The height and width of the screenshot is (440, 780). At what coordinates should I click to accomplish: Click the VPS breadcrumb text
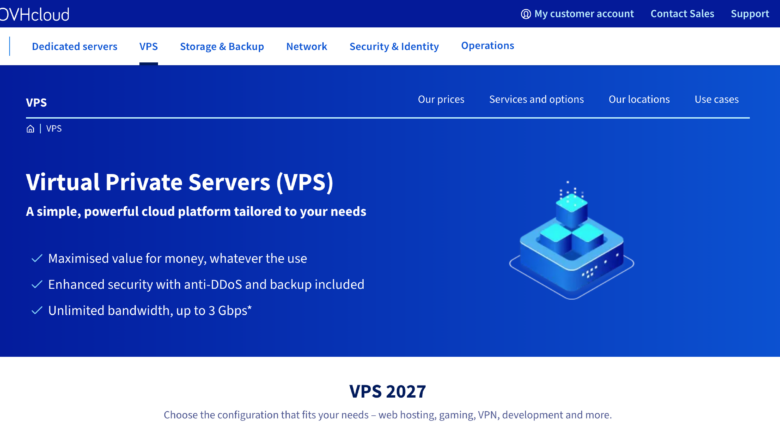[54, 129]
